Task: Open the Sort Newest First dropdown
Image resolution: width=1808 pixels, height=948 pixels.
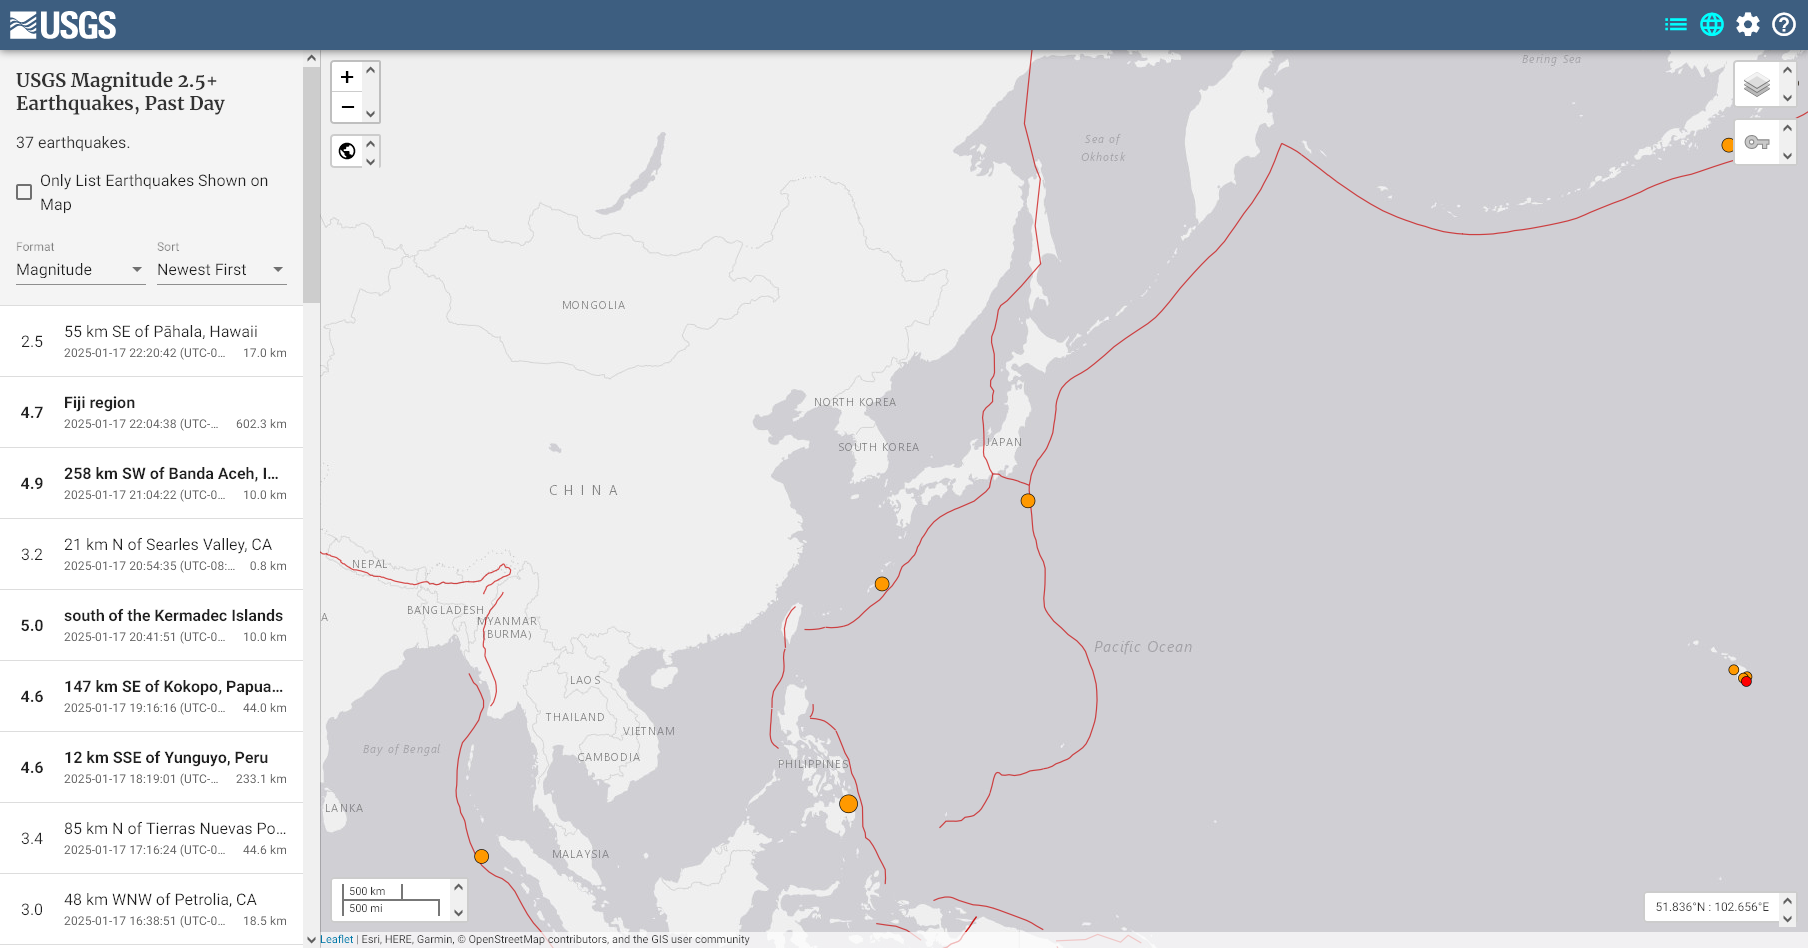Action: click(x=221, y=270)
